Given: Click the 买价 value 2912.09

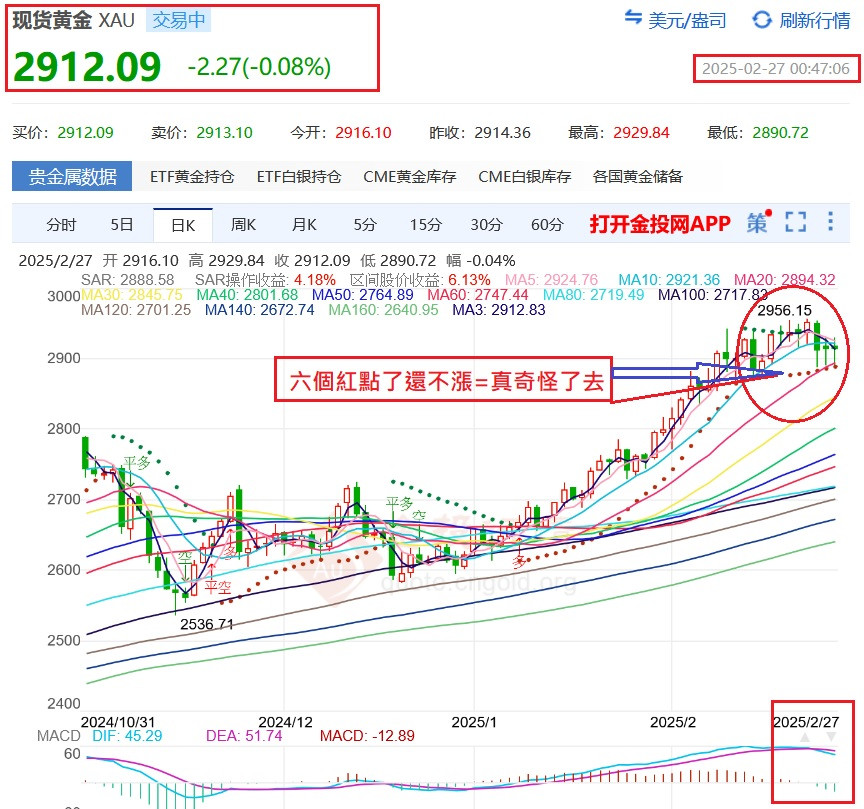Looking at the screenshot, I should coord(85,133).
